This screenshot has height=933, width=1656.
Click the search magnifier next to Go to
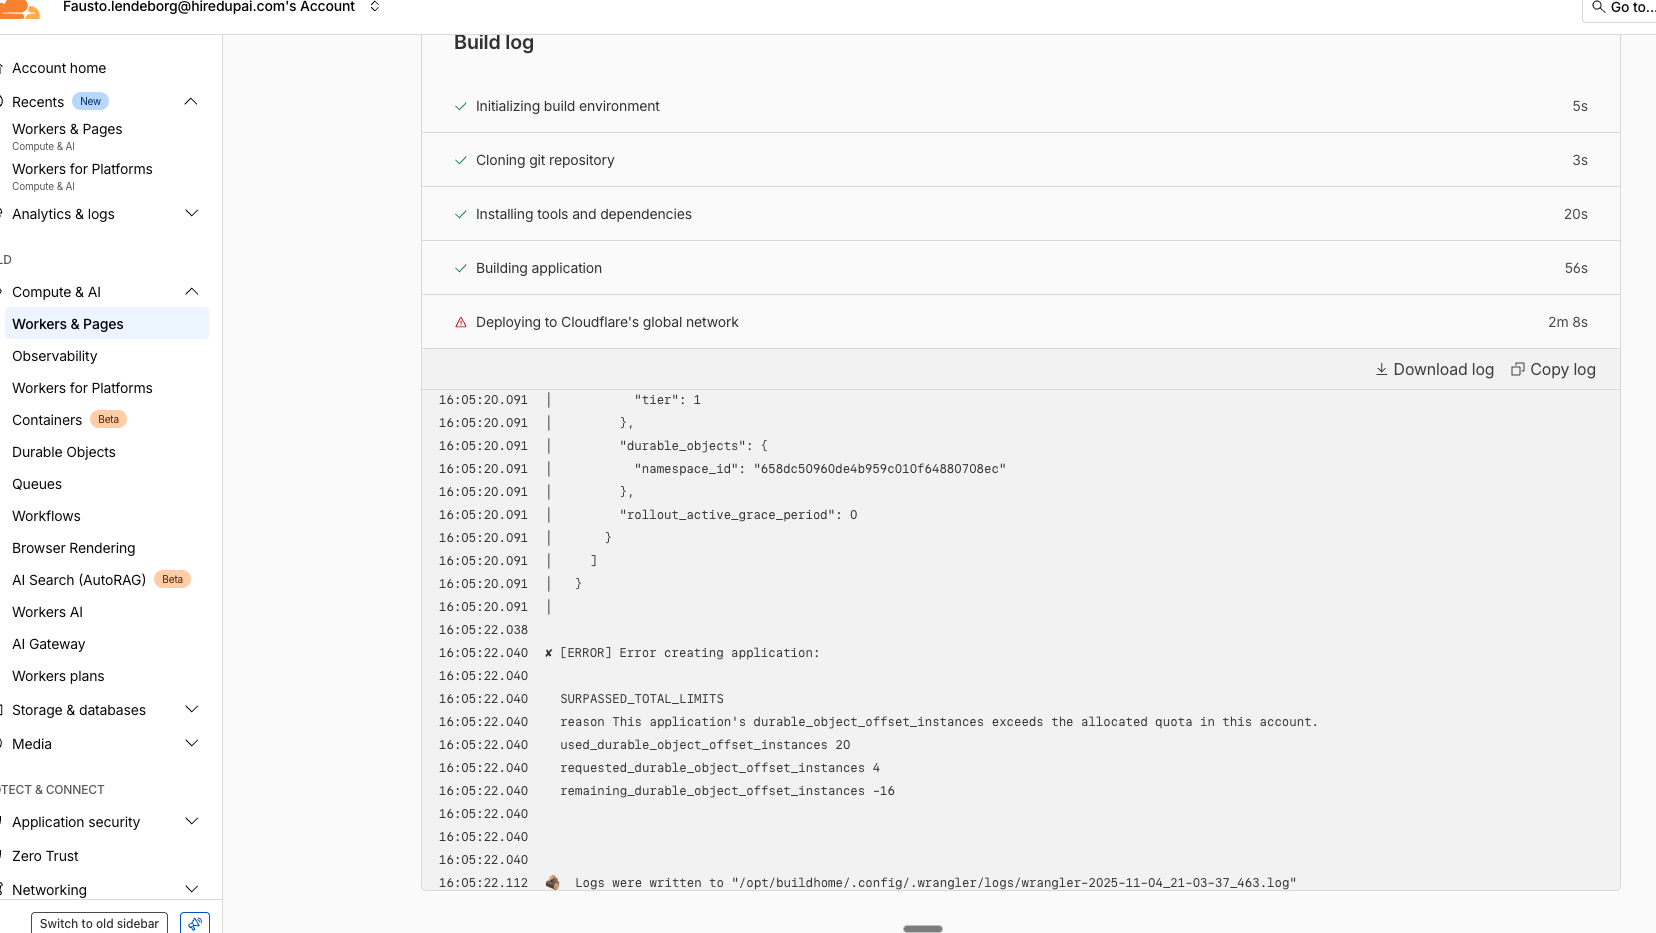pos(1598,7)
